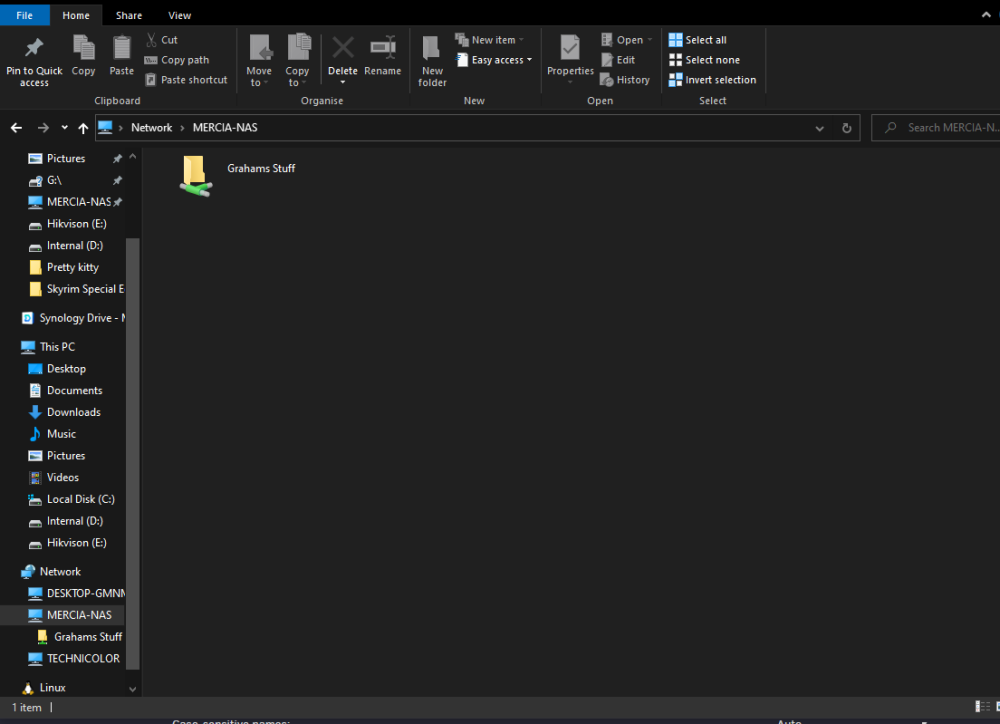Switch to details view icon
Image resolution: width=1000 pixels, height=724 pixels.
click(983, 707)
